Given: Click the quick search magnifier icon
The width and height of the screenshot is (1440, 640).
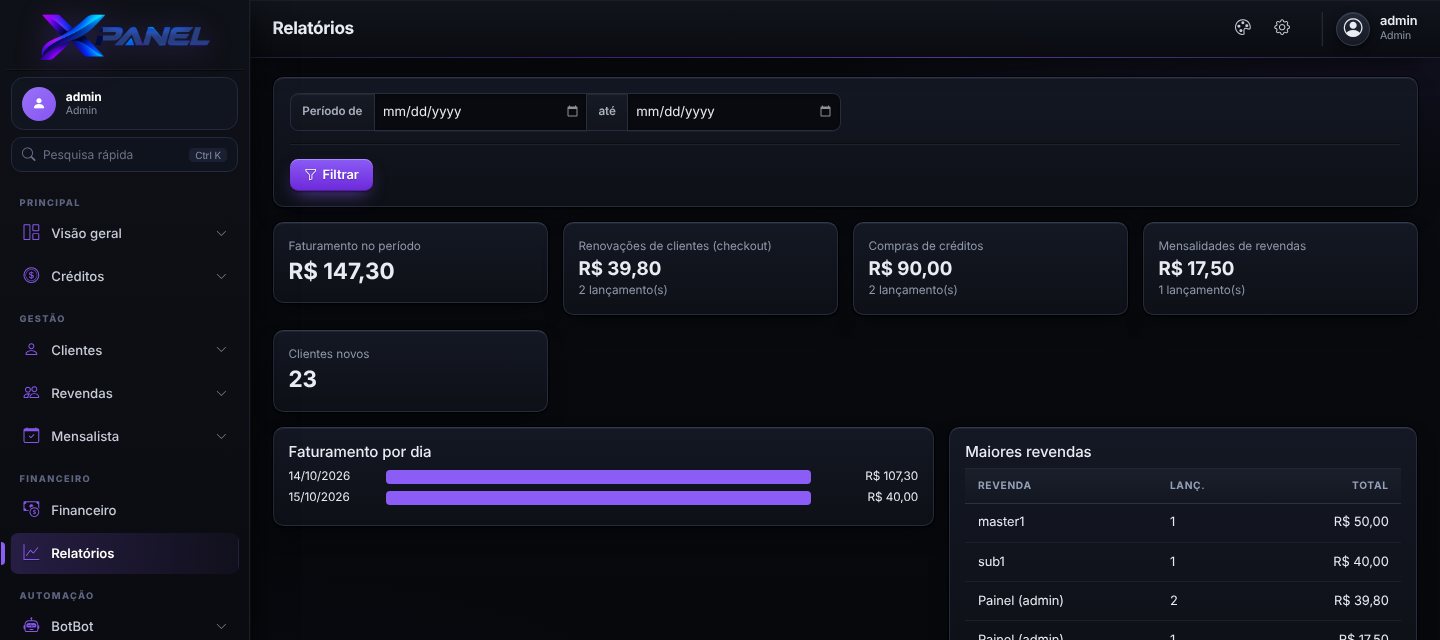Looking at the screenshot, I should [x=28, y=155].
